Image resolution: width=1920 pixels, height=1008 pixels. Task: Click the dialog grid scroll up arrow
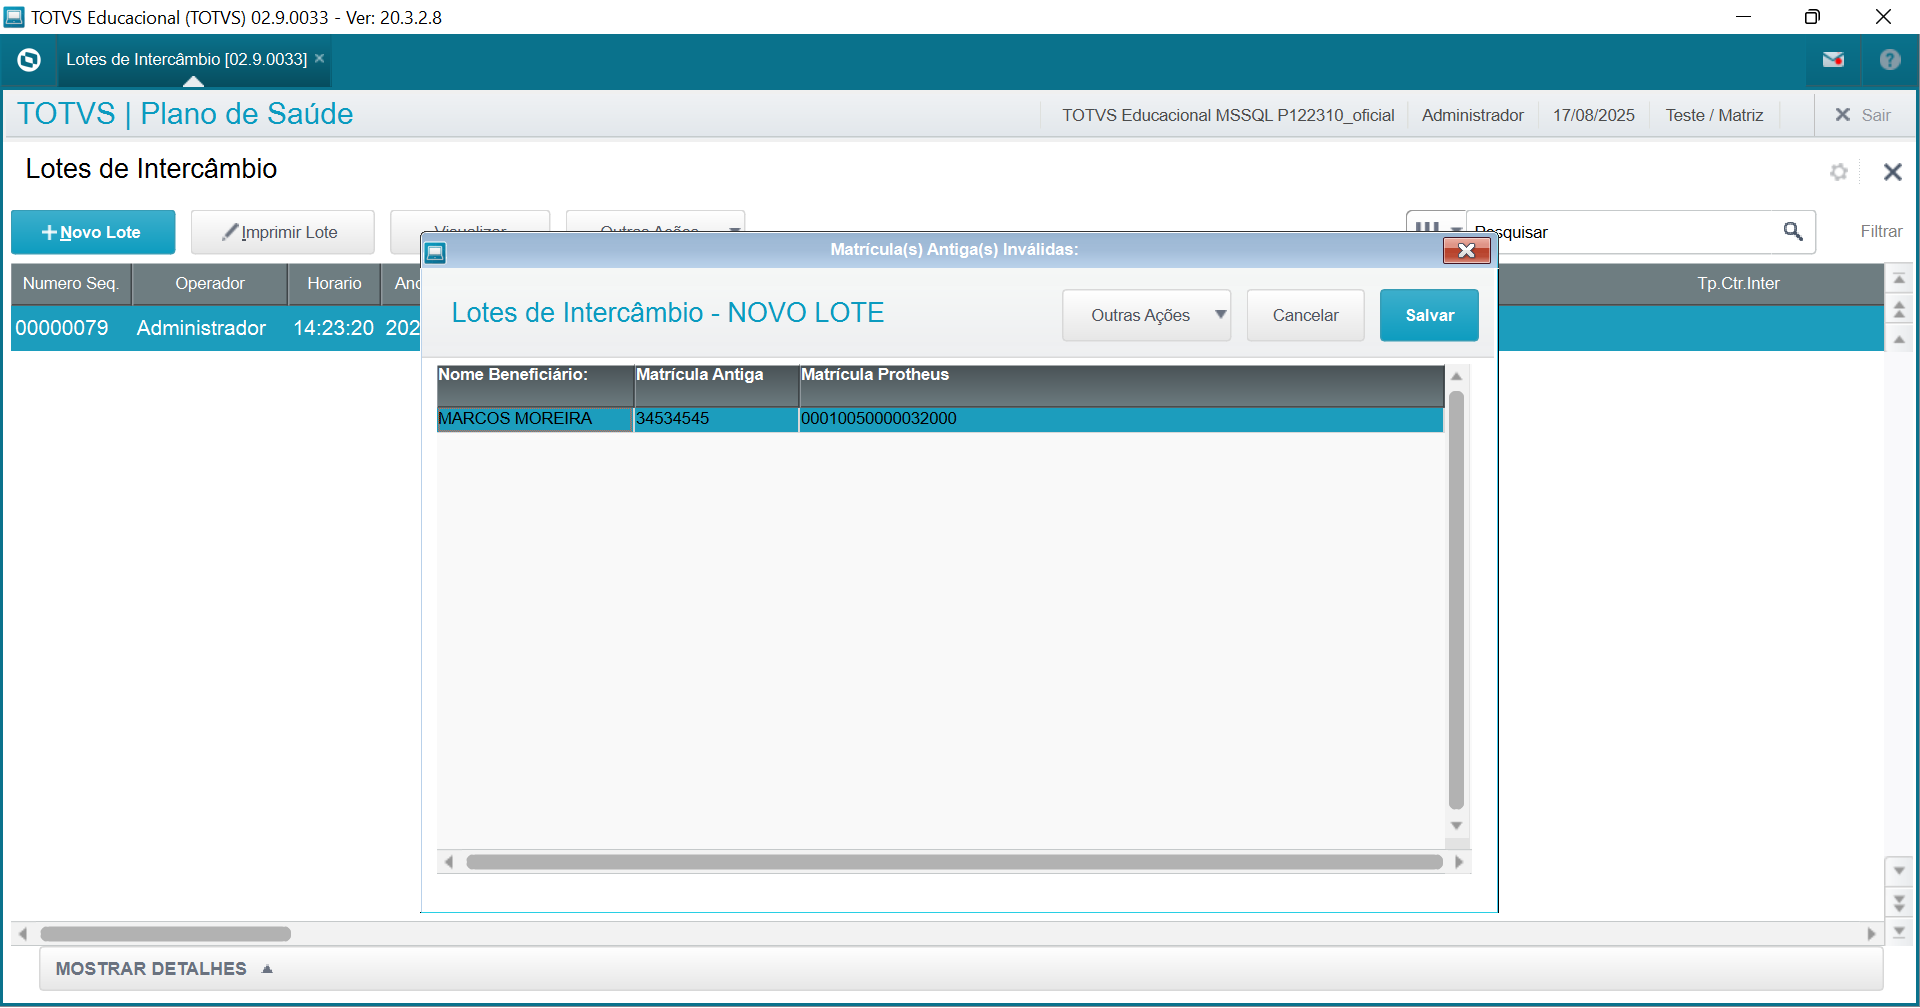tap(1457, 376)
